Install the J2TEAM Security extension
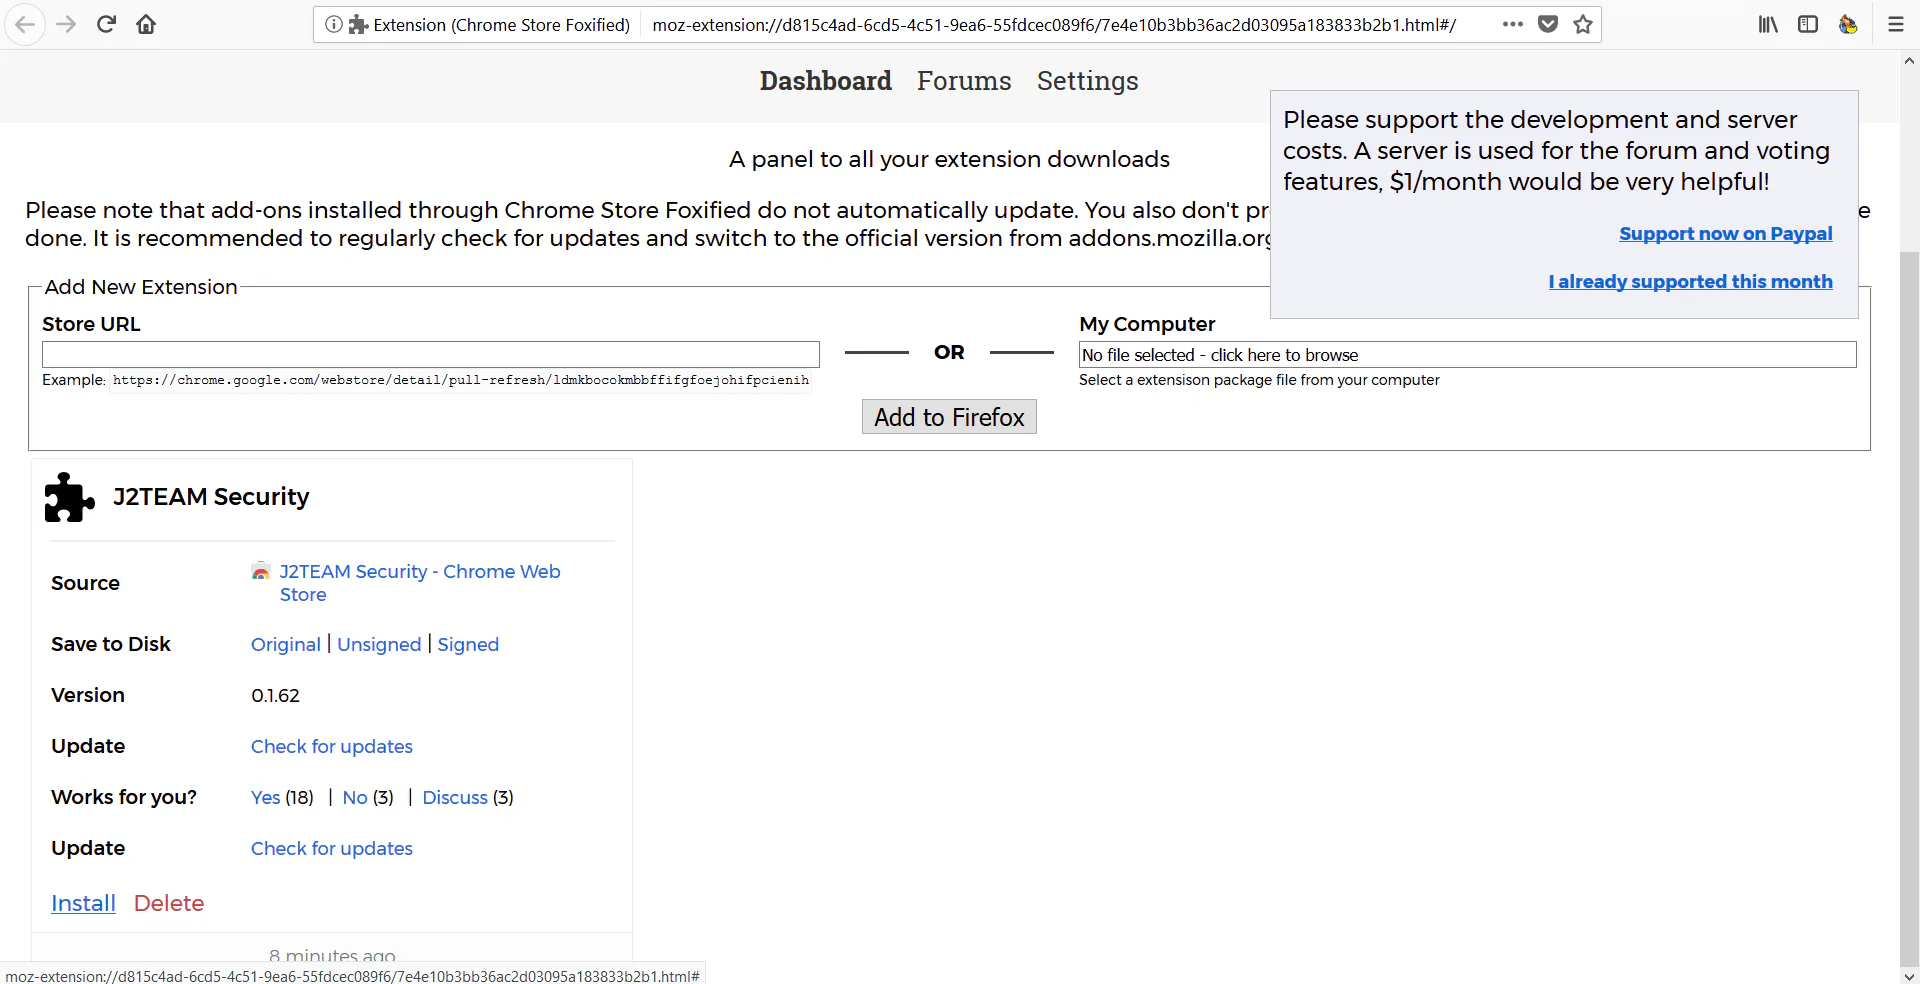The width and height of the screenshot is (1920, 984). [x=83, y=904]
